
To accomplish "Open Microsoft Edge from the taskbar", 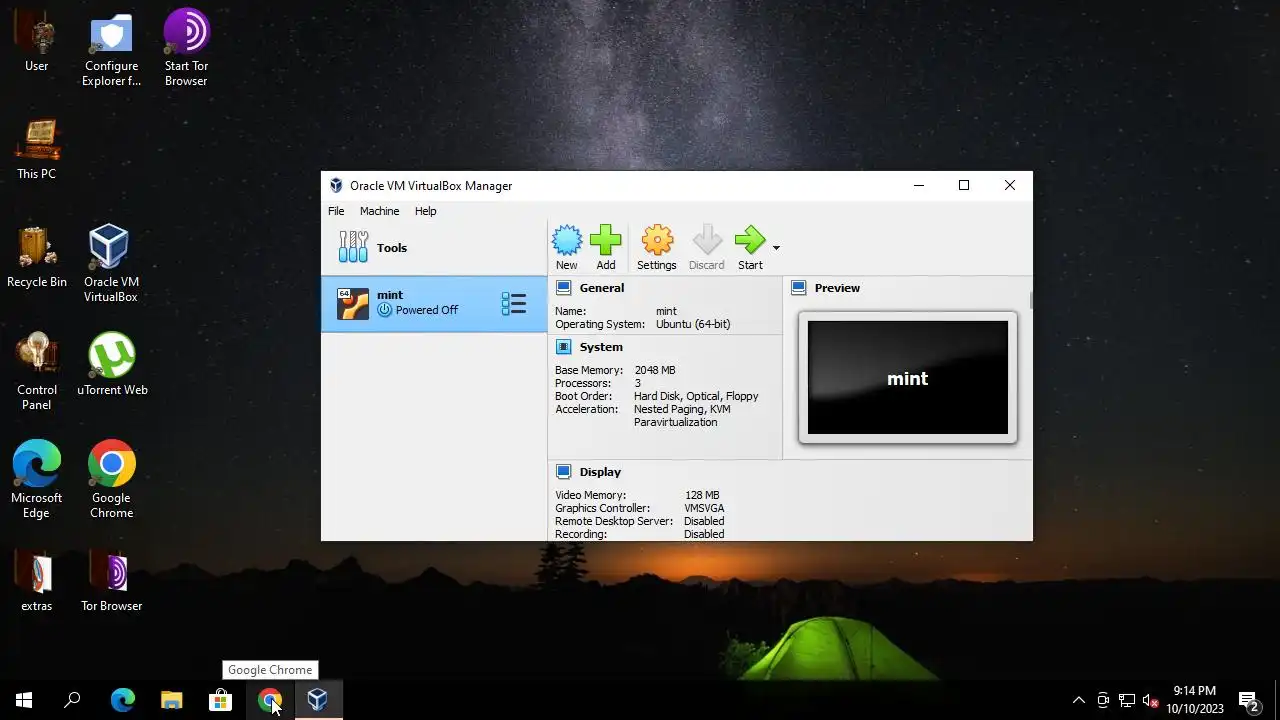I will (122, 700).
